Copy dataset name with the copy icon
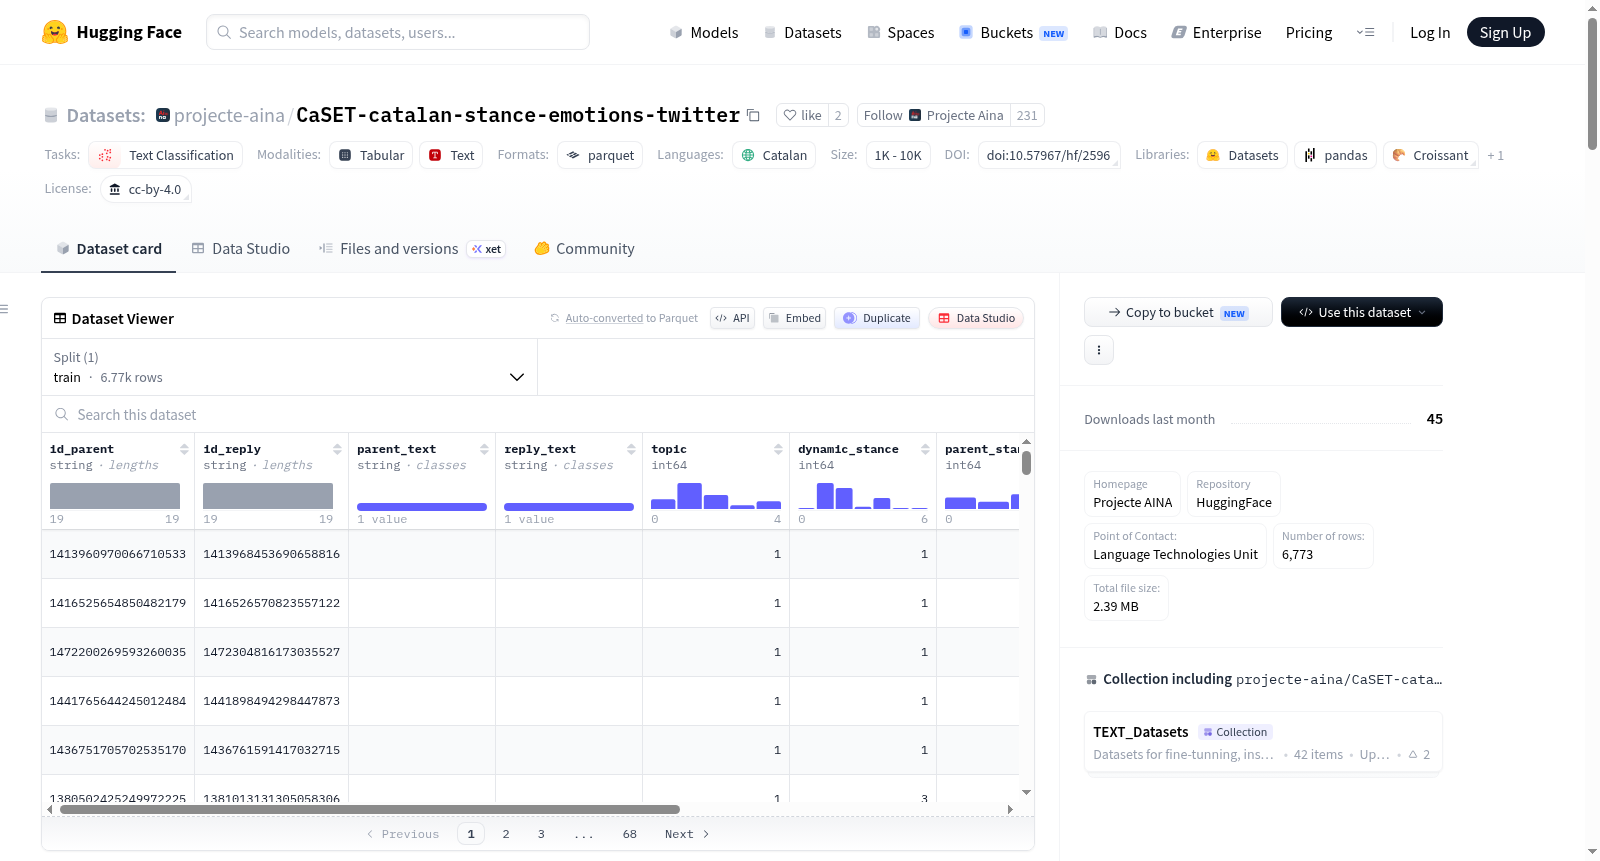 (x=754, y=116)
